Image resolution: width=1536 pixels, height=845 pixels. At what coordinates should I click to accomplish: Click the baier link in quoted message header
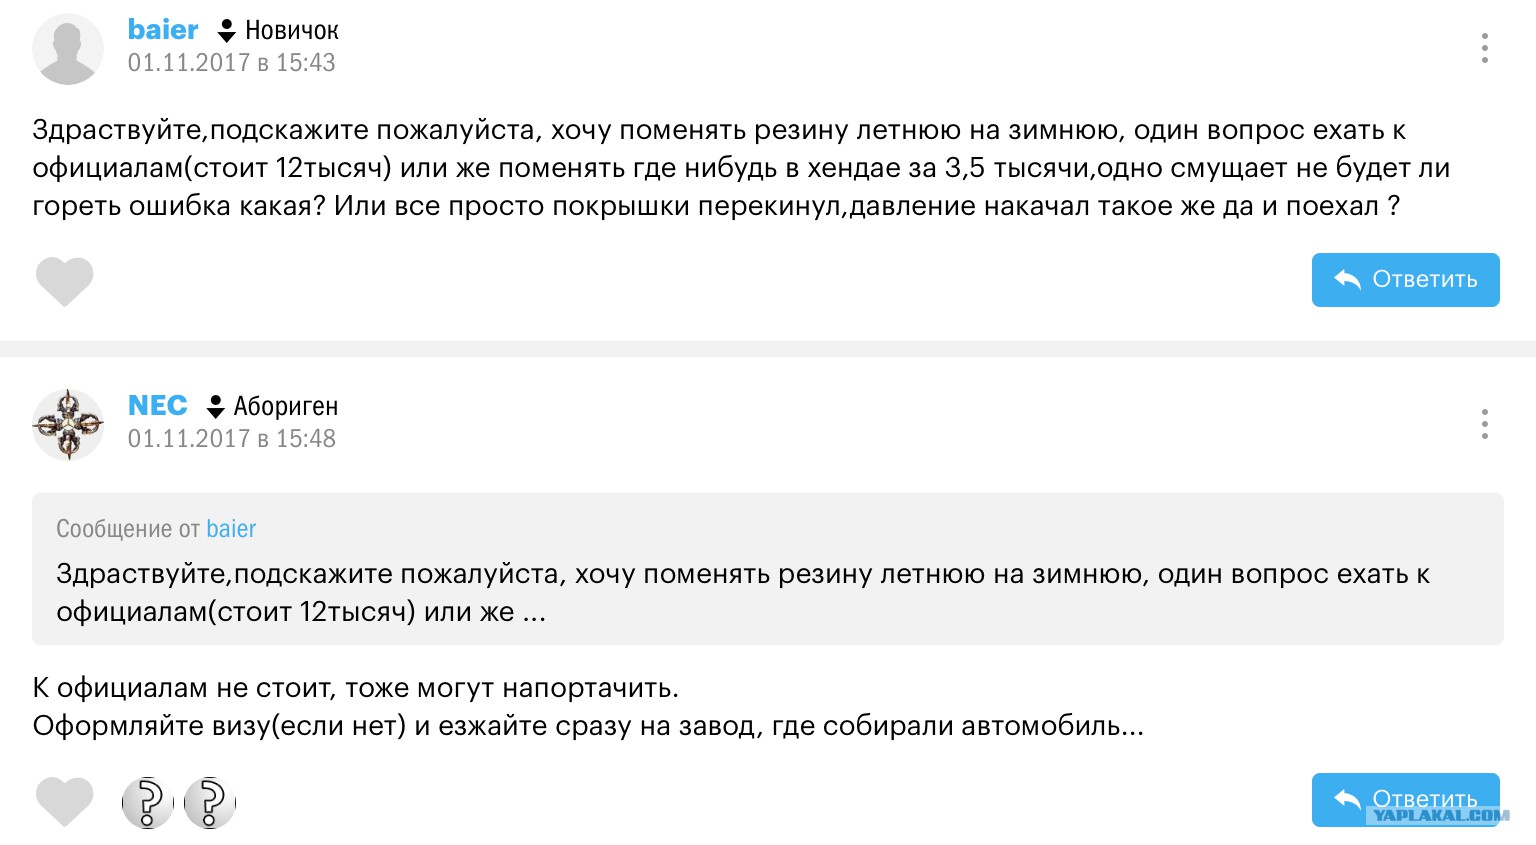point(231,529)
